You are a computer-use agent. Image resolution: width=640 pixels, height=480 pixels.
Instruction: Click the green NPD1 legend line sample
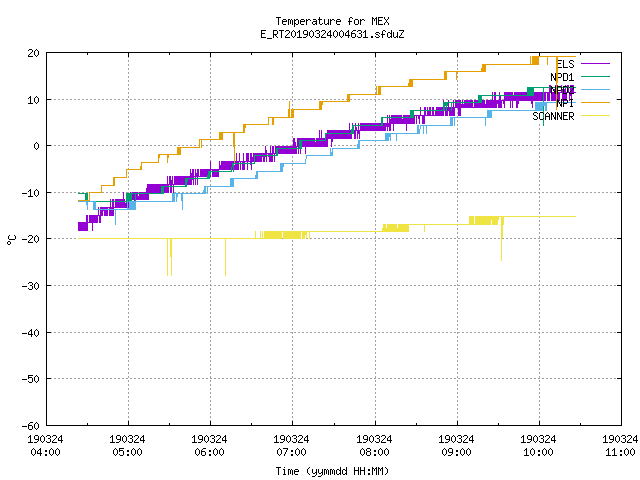click(x=595, y=76)
